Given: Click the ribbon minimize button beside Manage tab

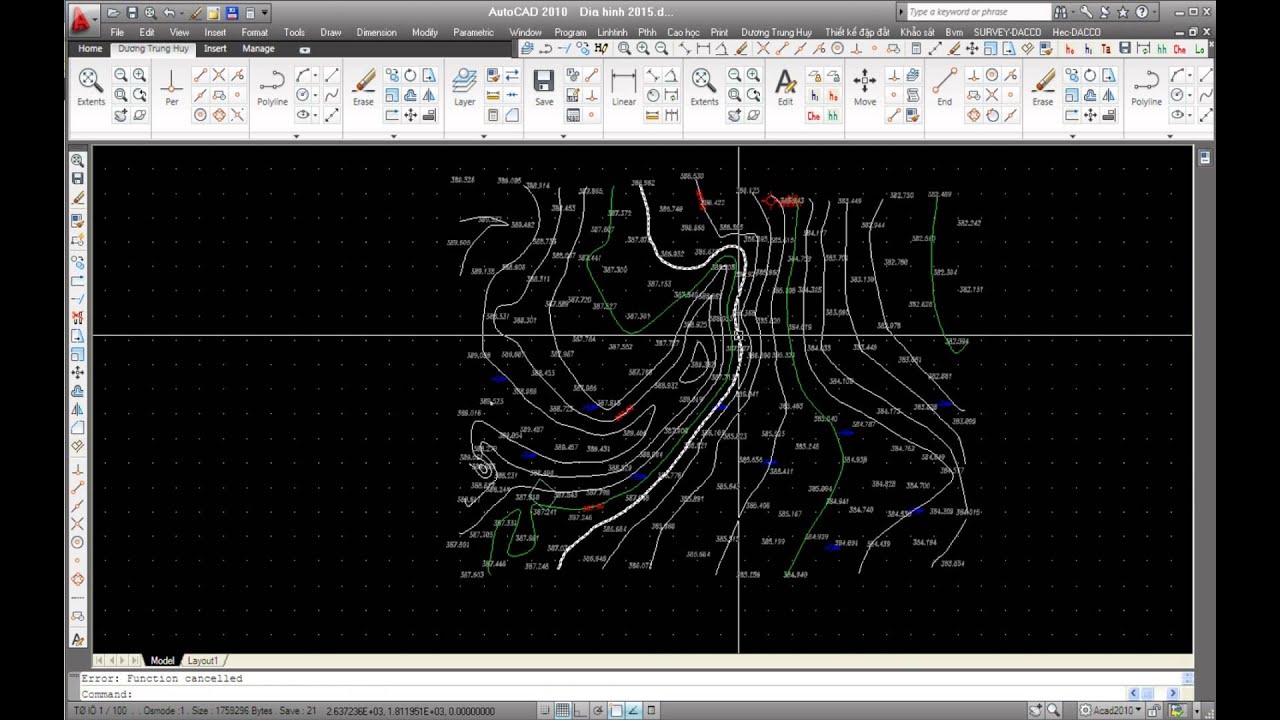Looking at the screenshot, I should (x=304, y=49).
